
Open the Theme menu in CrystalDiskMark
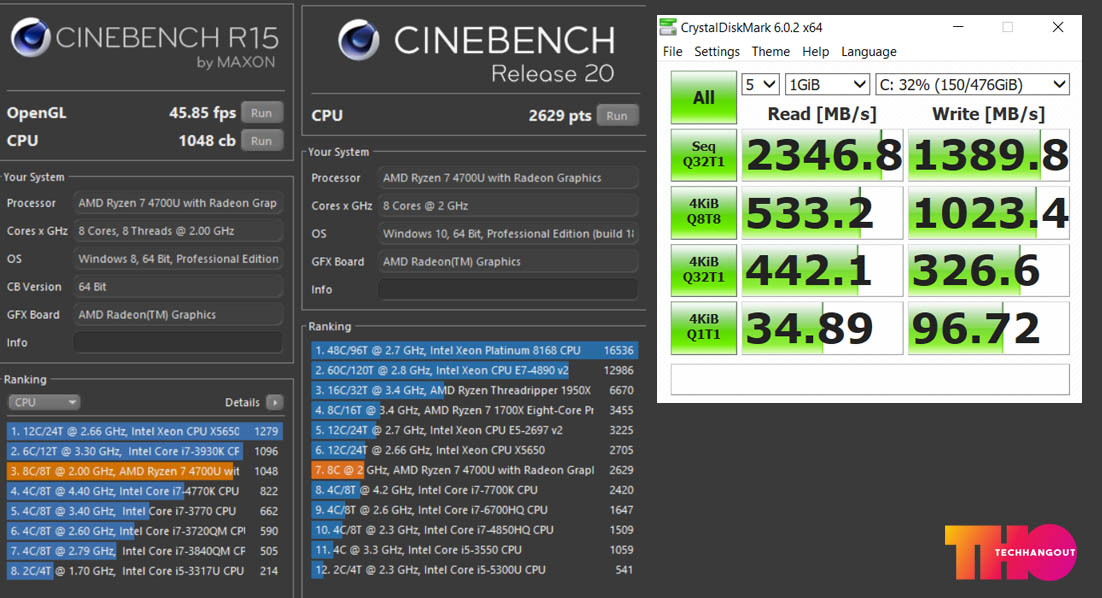pos(770,51)
